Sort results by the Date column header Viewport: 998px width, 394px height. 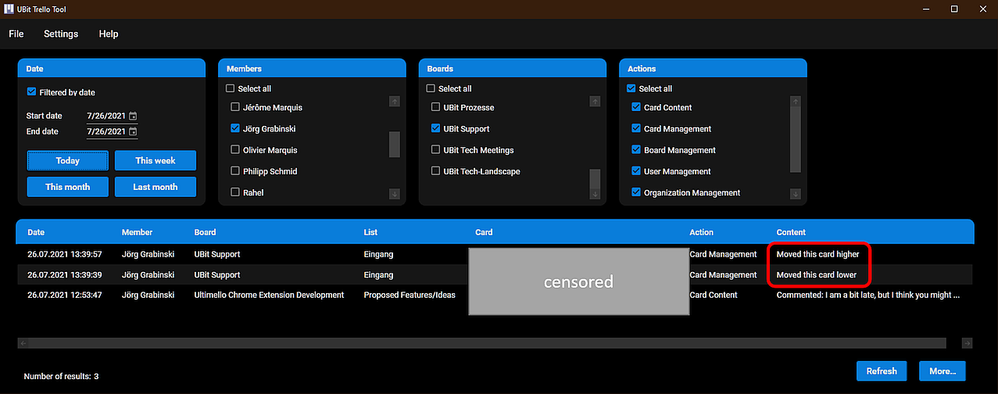tap(36, 232)
